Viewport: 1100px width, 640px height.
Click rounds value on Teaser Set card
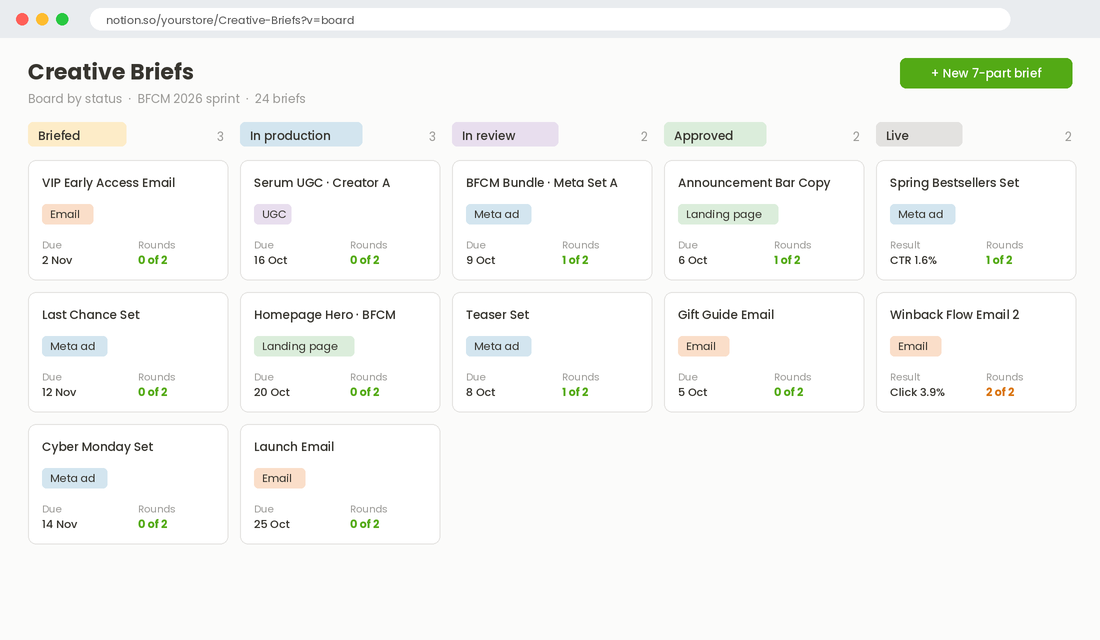click(x=575, y=392)
